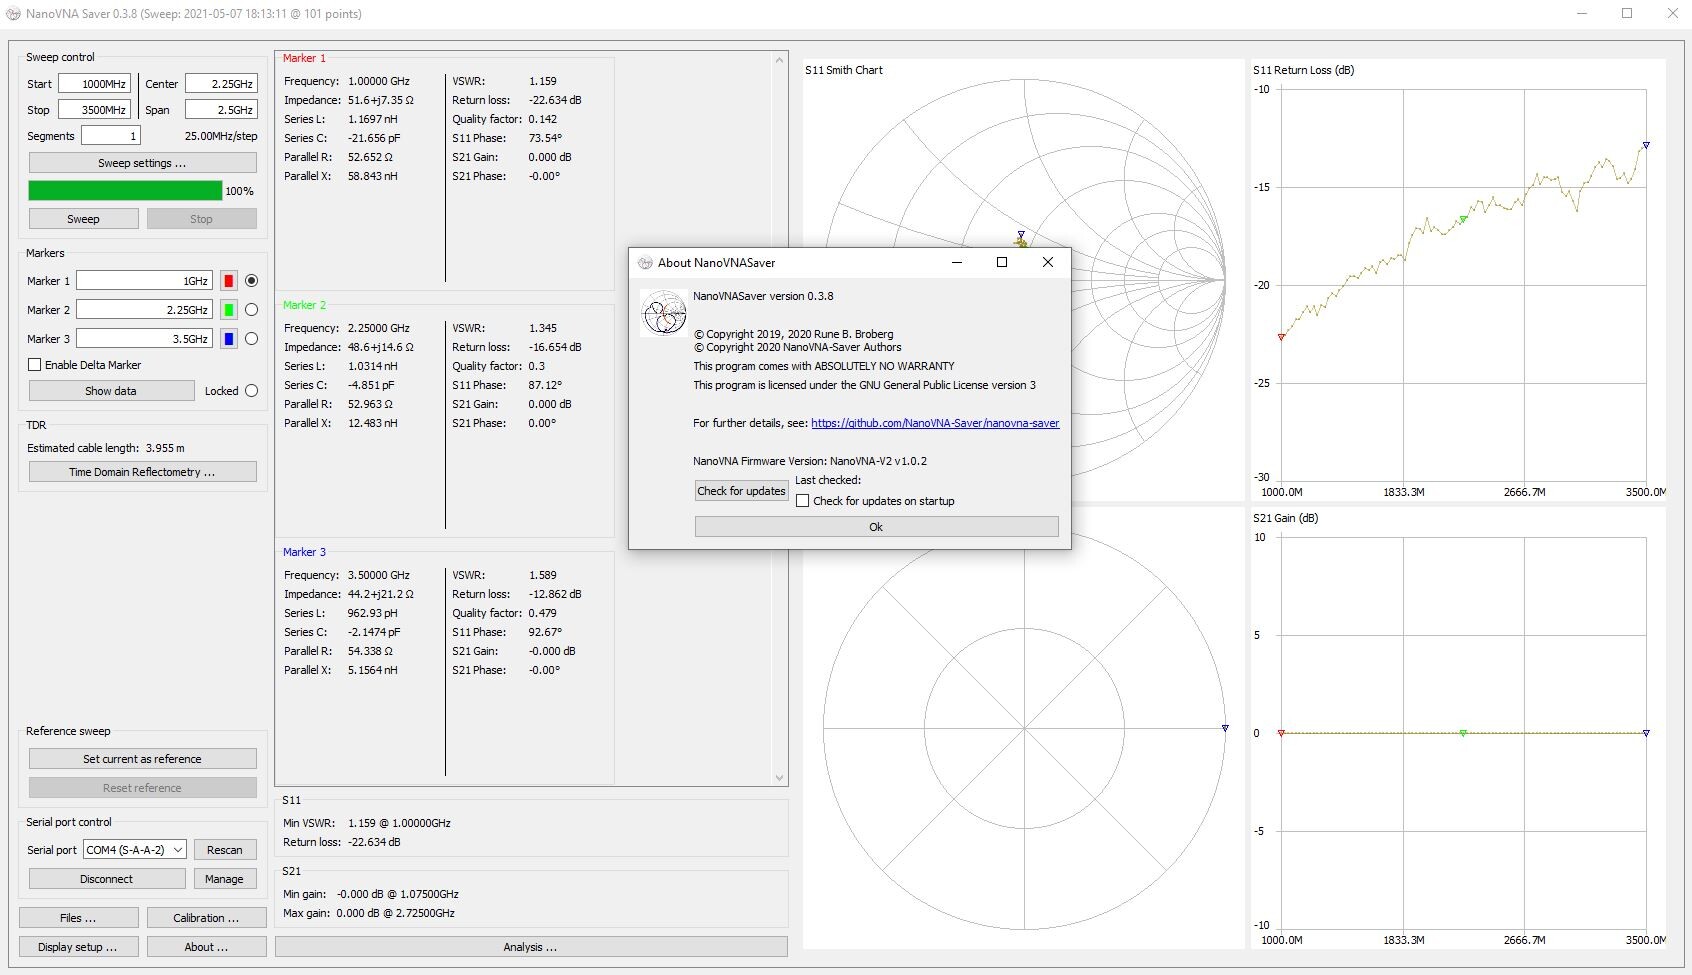Click the sweep progress bar at 100%
The height and width of the screenshot is (975, 1692).
pyautogui.click(x=125, y=191)
